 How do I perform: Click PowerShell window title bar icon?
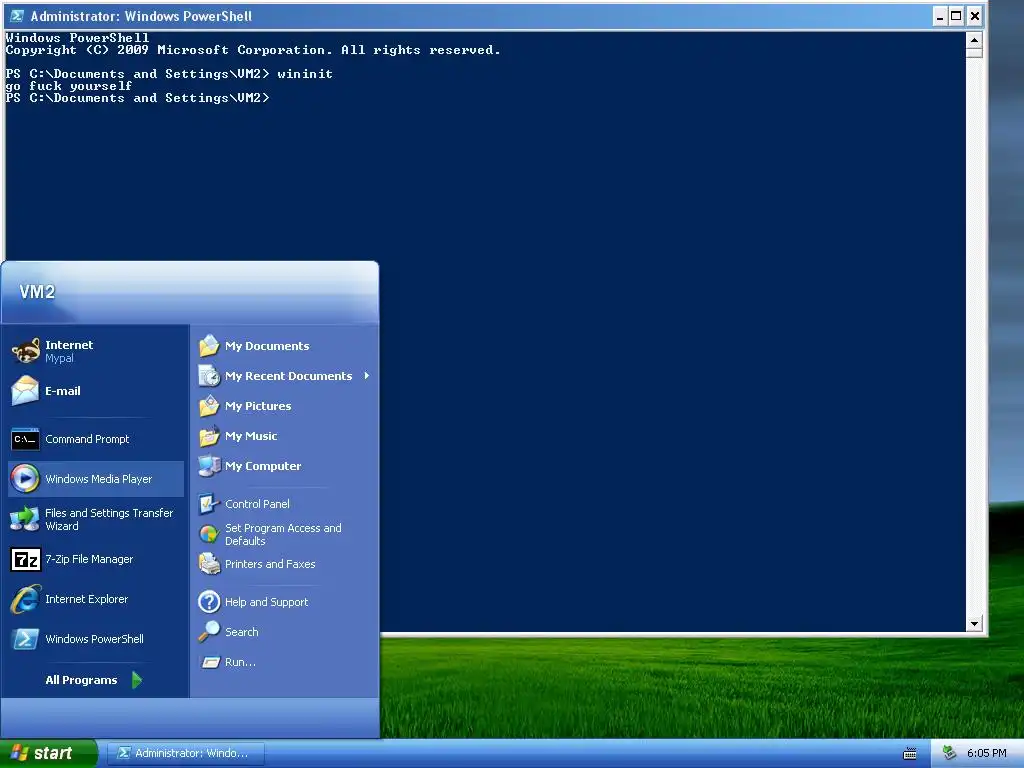click(x=16, y=16)
